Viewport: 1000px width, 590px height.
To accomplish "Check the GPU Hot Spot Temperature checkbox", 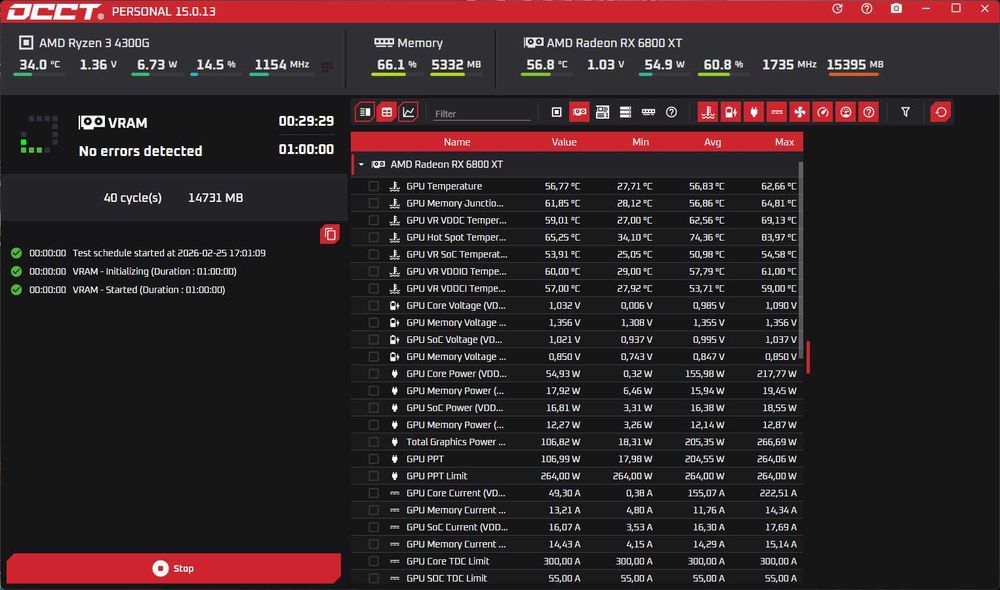I will click(374, 237).
